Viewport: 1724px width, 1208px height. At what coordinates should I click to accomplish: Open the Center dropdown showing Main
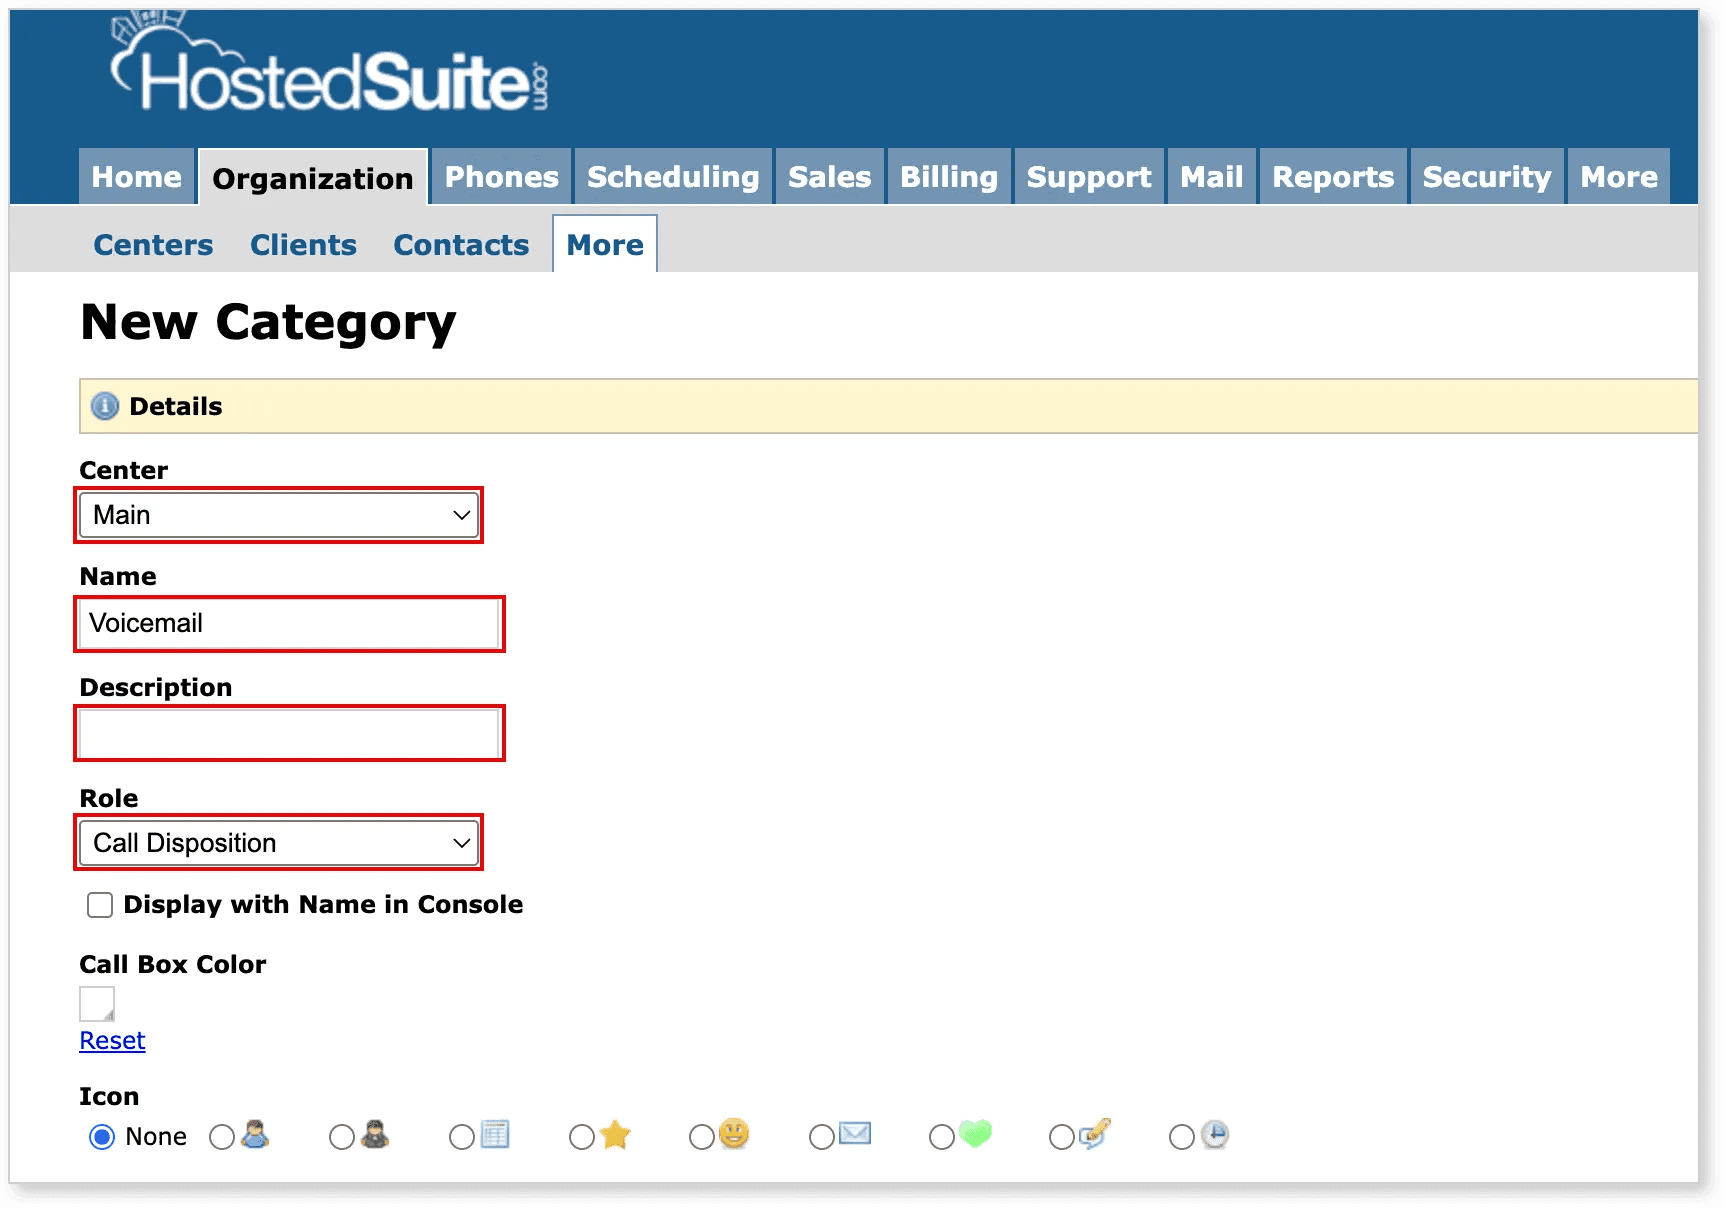279,515
